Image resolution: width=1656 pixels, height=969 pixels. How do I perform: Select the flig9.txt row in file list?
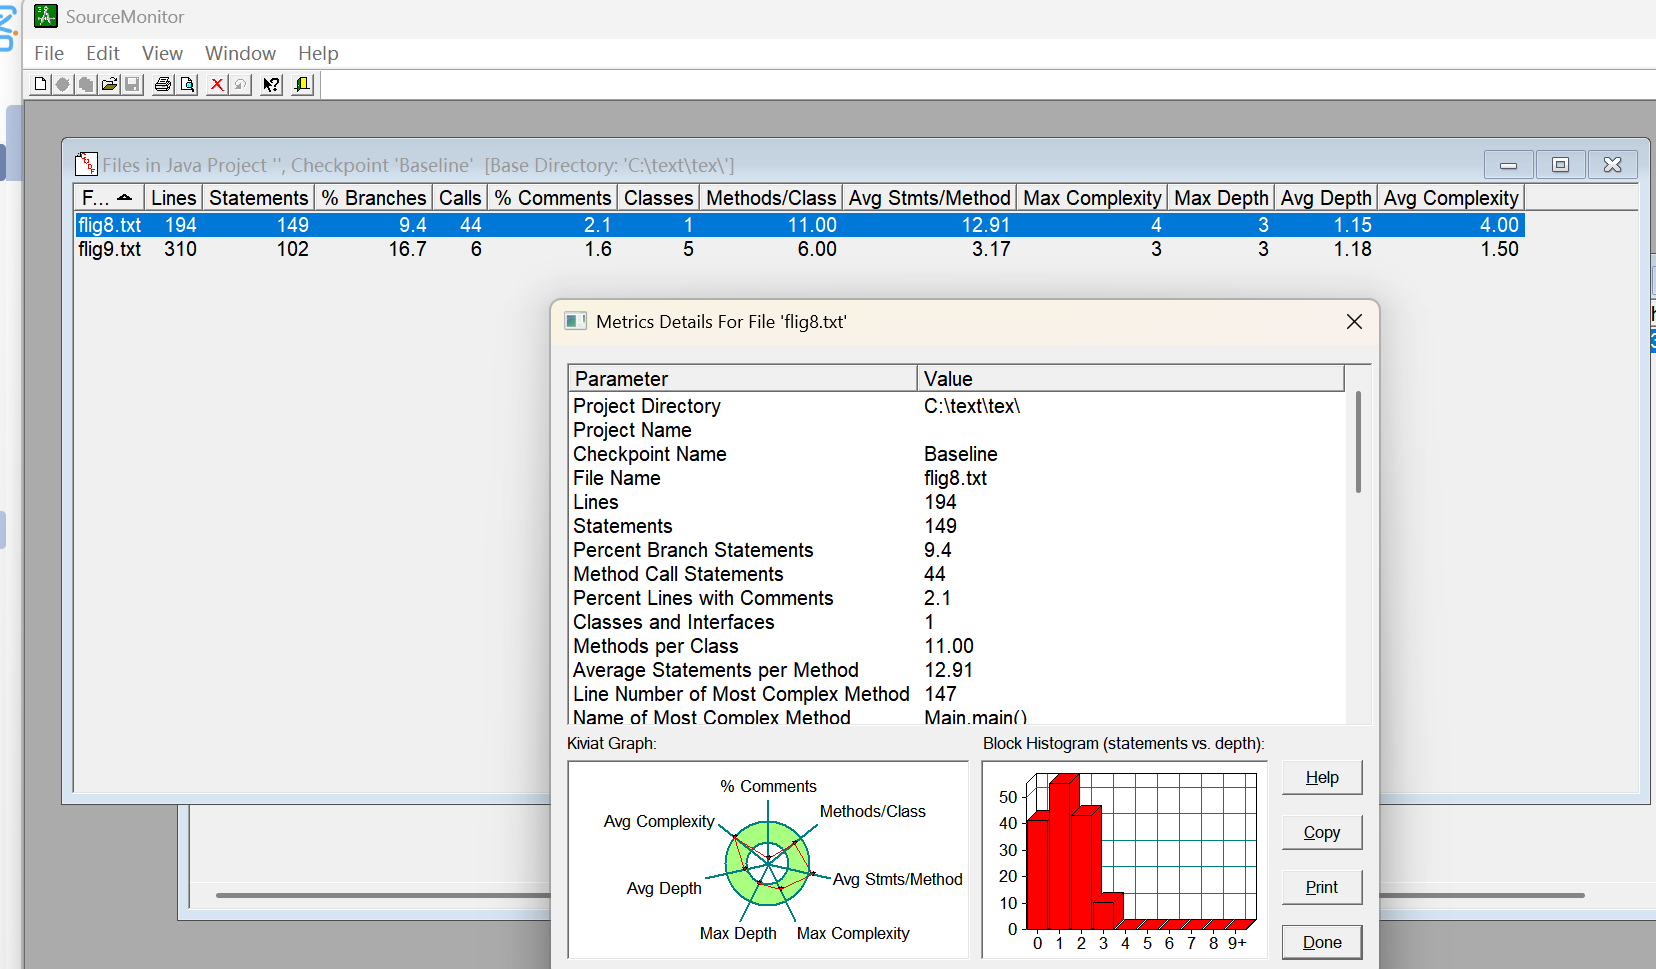pos(800,249)
